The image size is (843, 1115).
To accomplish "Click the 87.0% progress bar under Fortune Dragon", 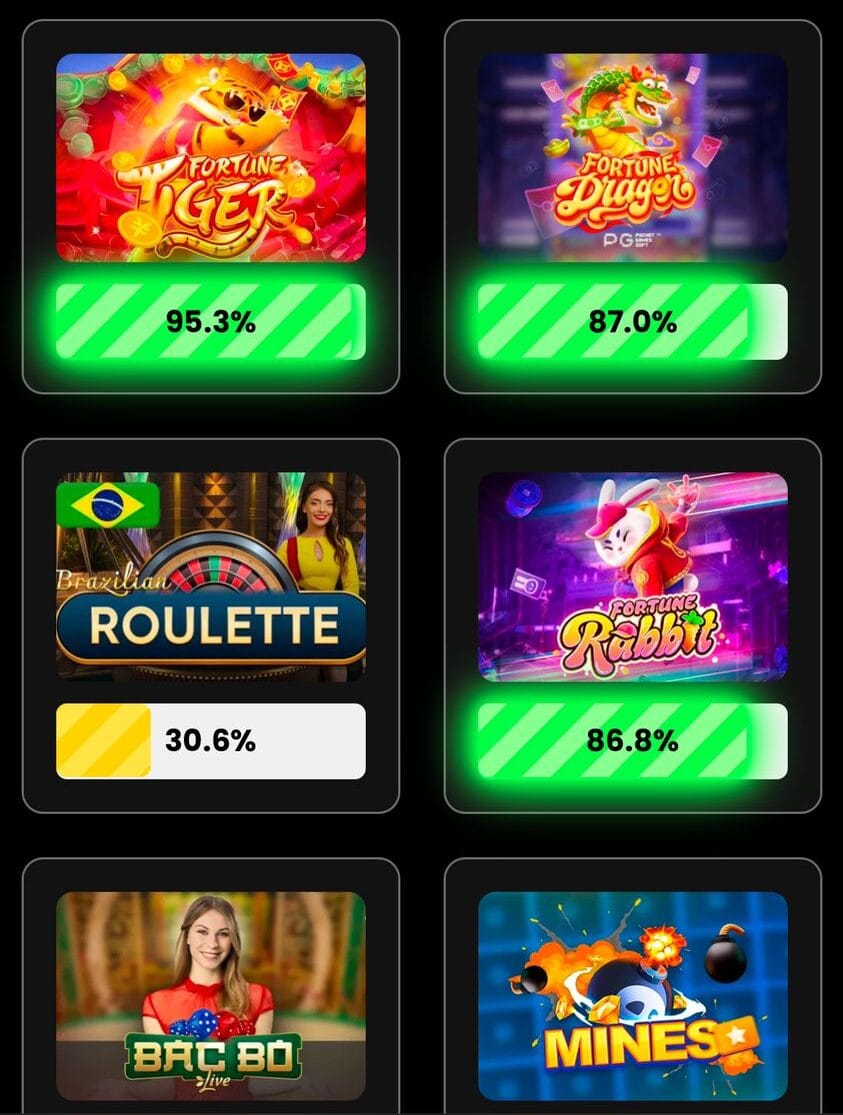I will pos(632,321).
